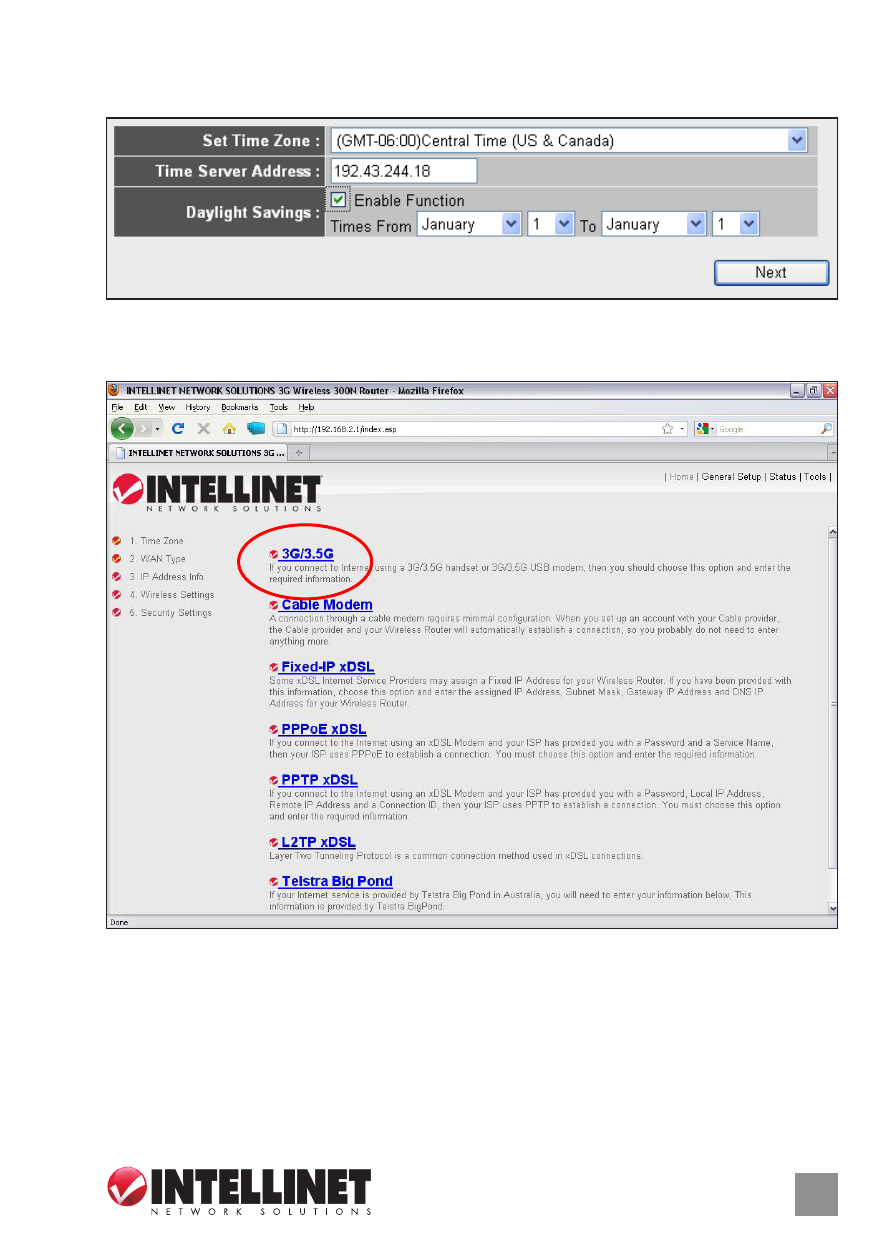Click the red check icon next to L2TP xDSL
893x1259 pixels.
click(274, 843)
